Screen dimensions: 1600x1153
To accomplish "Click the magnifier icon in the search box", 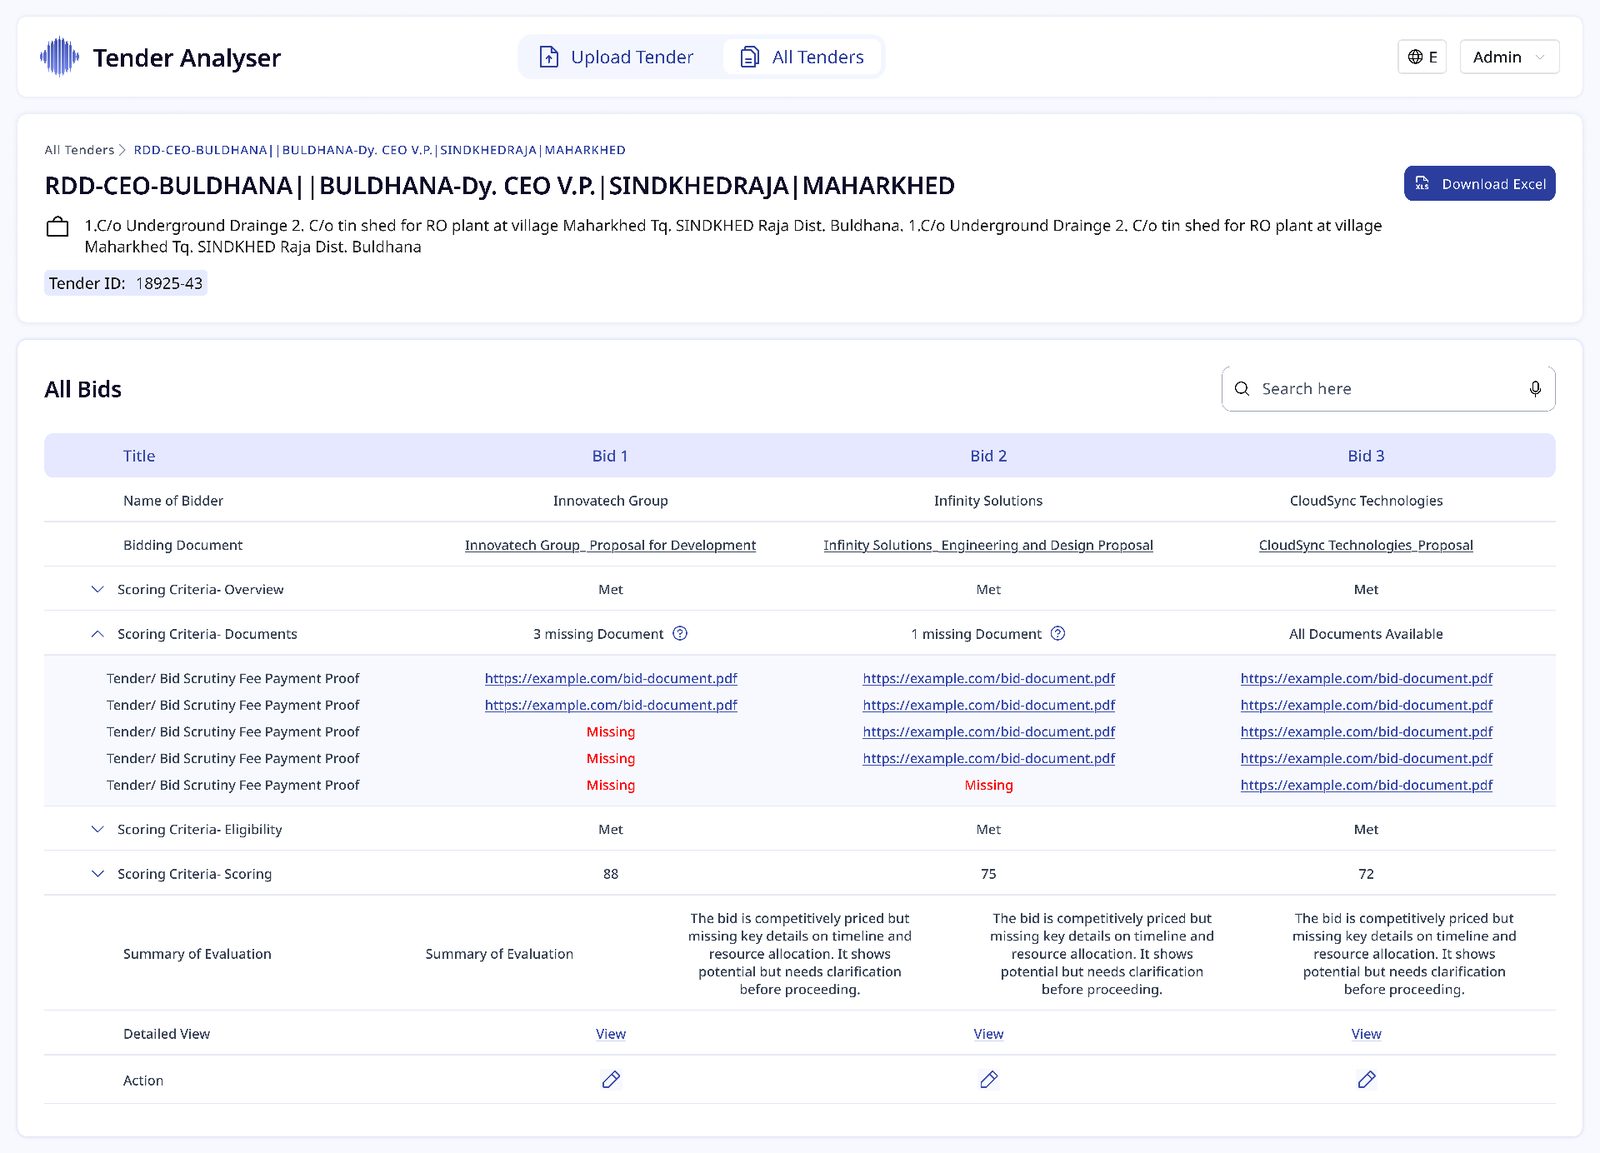I will pos(1242,389).
